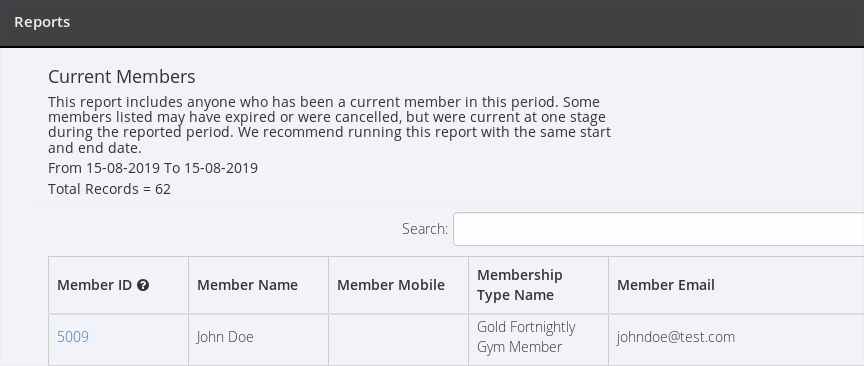Viewport: 864px width, 366px height.
Task: Click the Reports title in top bar
Action: pyautogui.click(x=42, y=22)
